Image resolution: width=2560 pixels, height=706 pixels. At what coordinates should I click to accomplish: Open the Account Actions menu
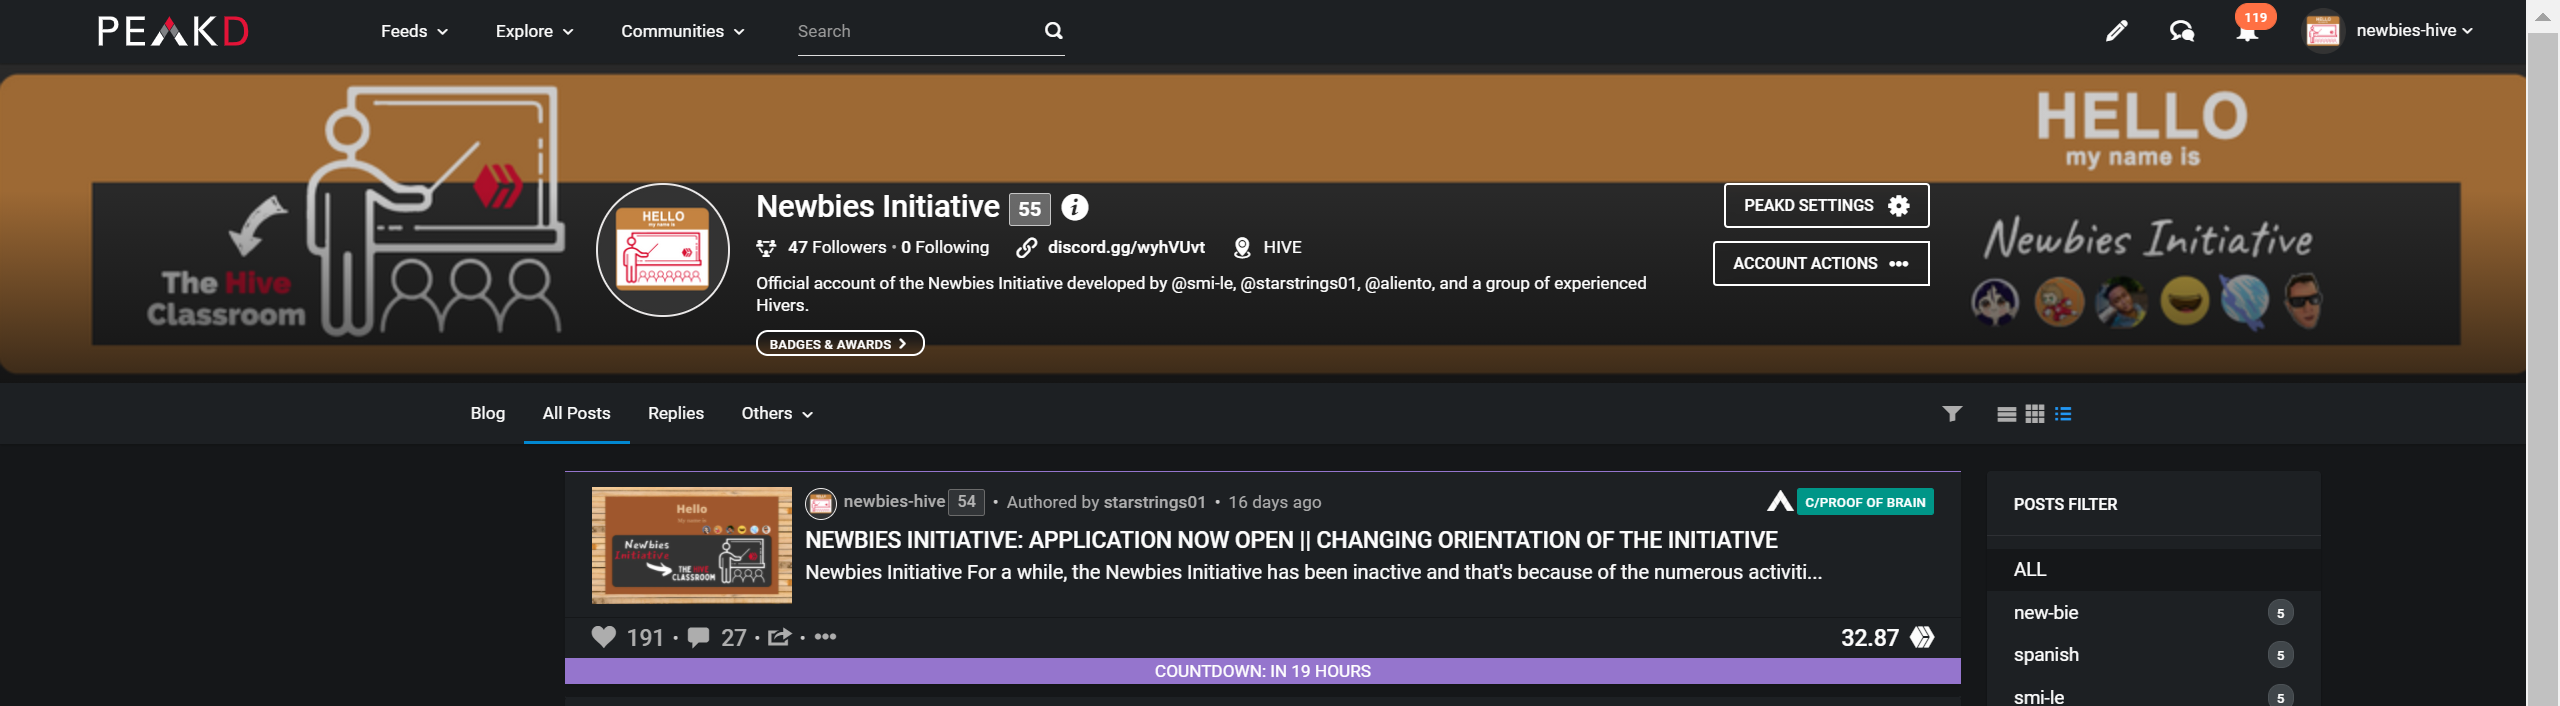coord(1821,263)
